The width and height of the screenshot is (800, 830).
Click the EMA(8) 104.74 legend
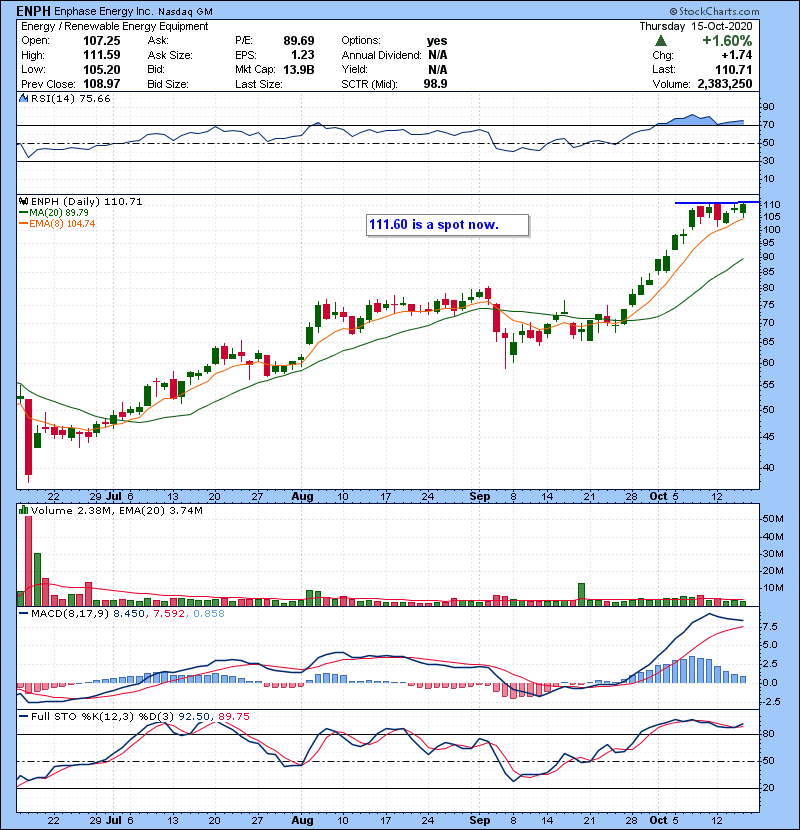point(57,223)
